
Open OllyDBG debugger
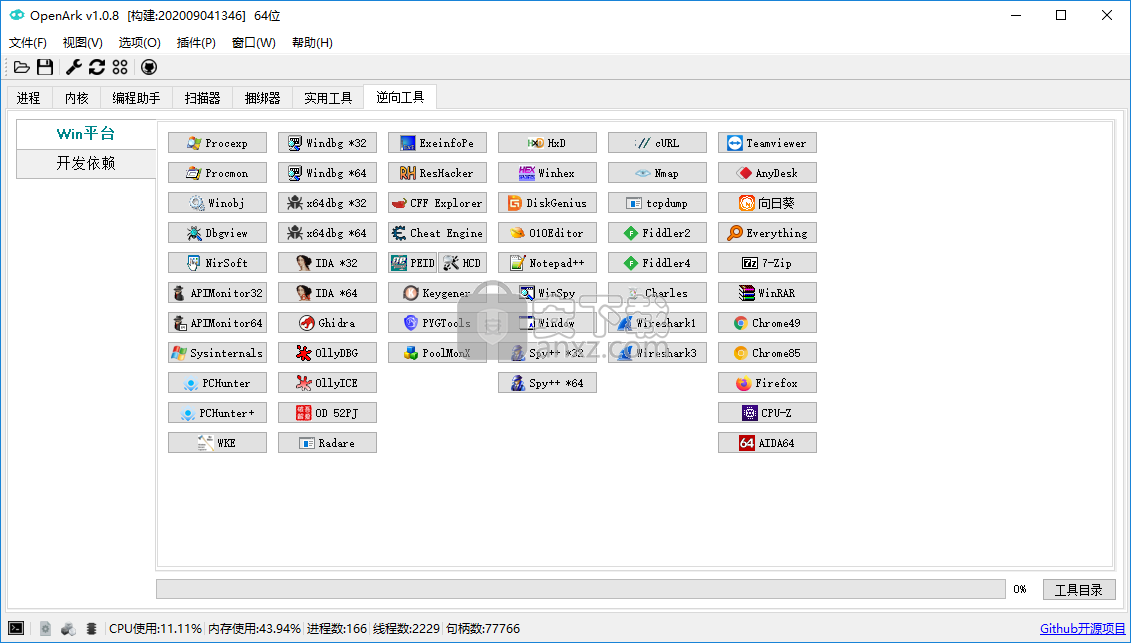(x=327, y=353)
